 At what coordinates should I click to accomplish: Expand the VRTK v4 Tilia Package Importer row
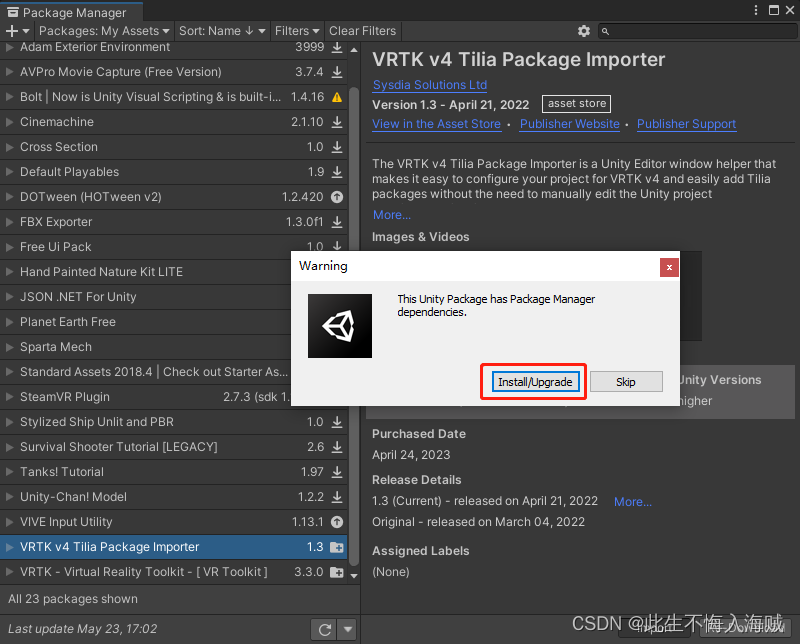pos(9,547)
